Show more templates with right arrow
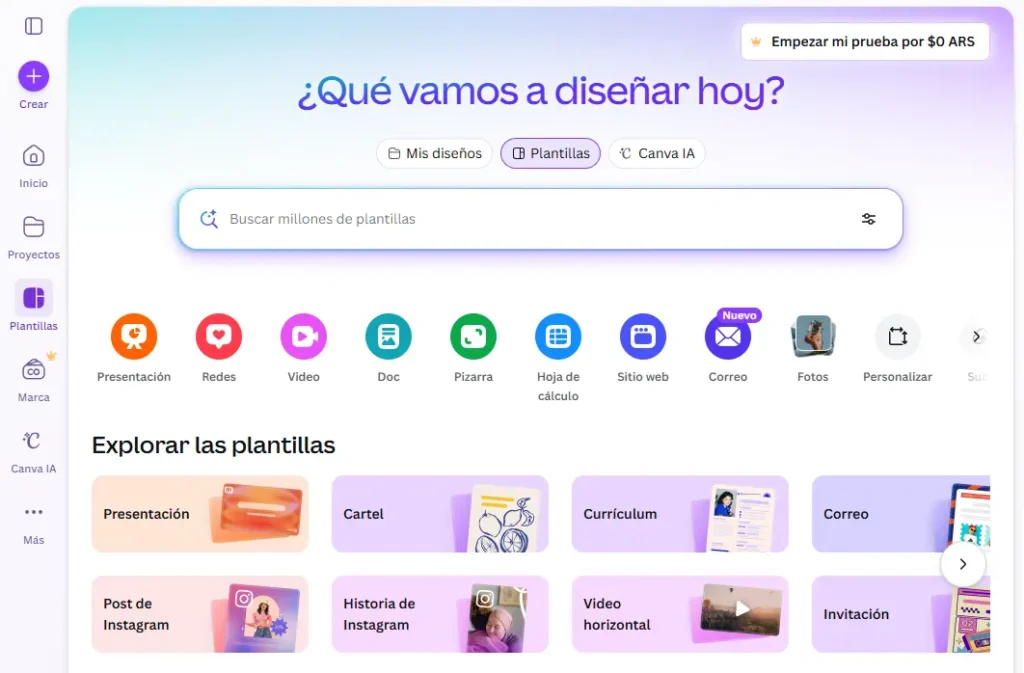 pyautogui.click(x=962, y=564)
